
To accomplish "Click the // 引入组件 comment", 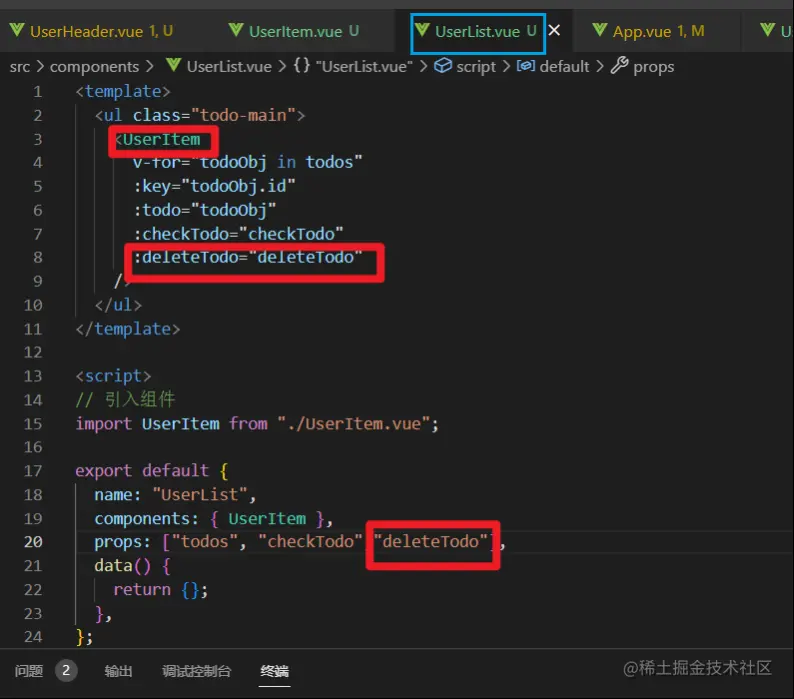I will (x=125, y=400).
